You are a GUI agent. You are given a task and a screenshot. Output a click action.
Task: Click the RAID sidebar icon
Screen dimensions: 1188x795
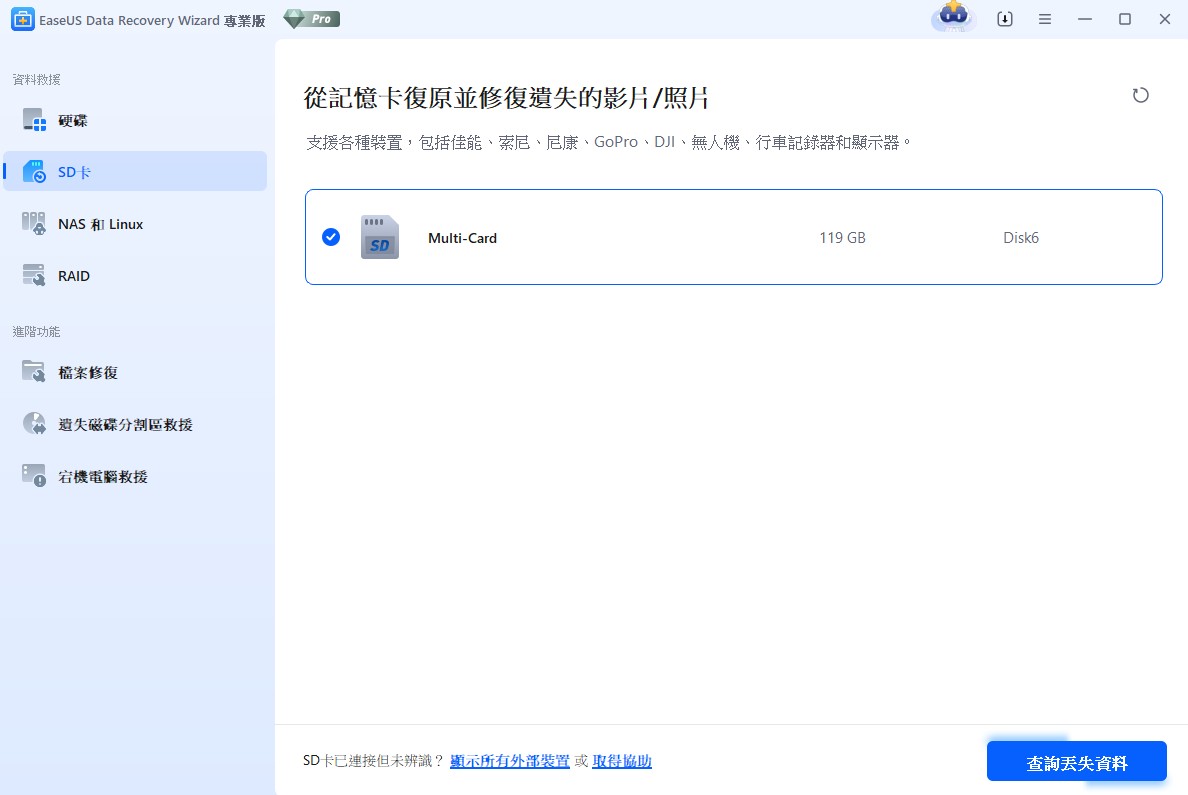(x=34, y=275)
